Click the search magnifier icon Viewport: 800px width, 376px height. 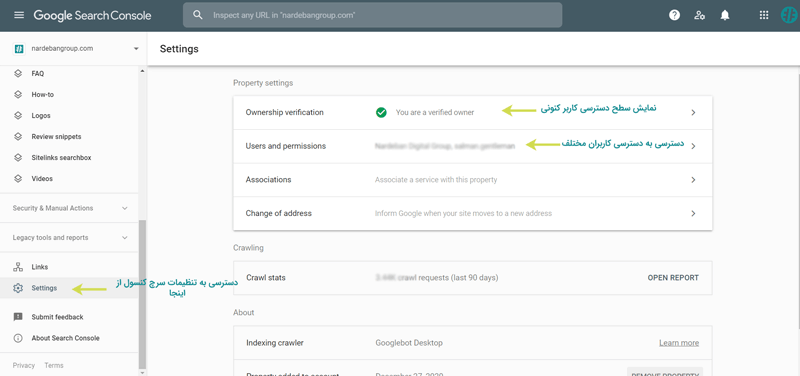(198, 15)
